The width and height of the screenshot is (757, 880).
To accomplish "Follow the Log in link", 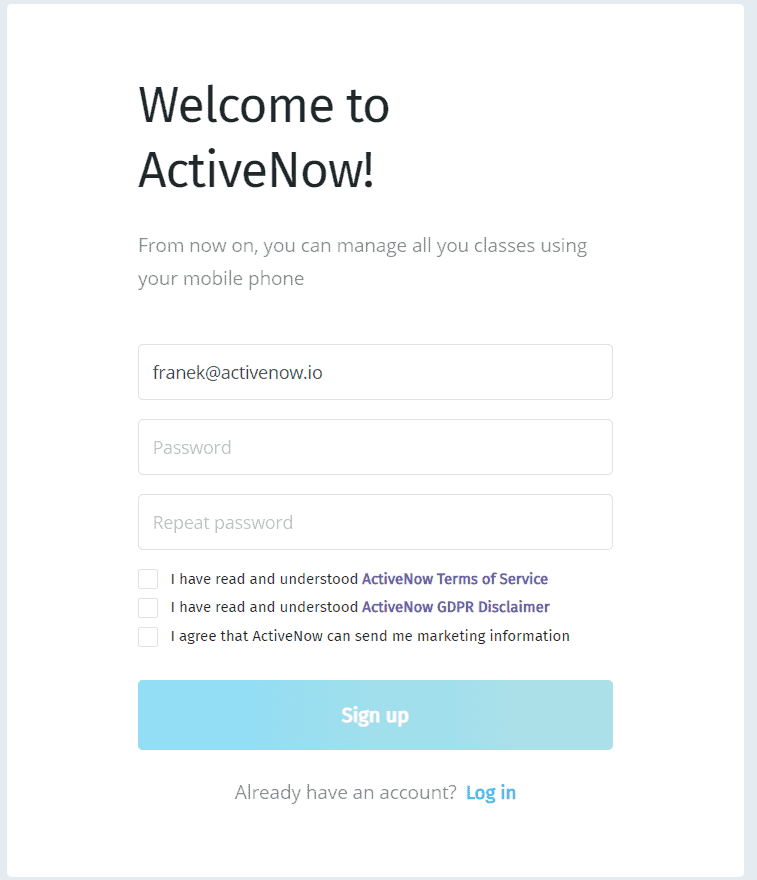I will point(491,792).
